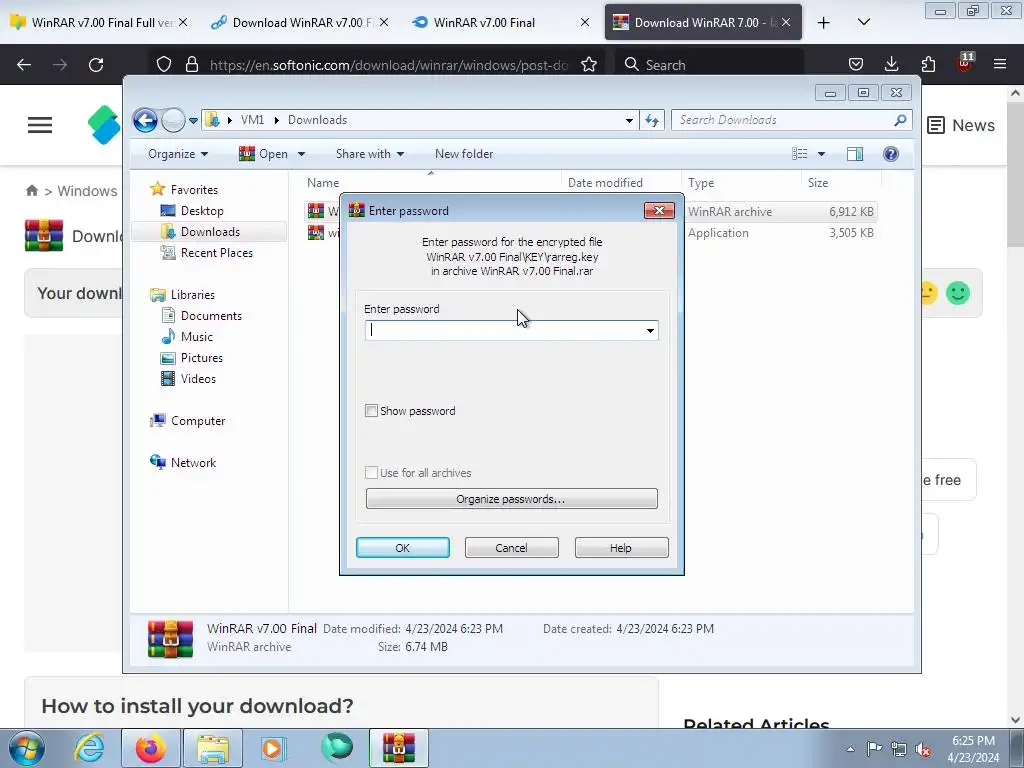Screen dimensions: 1024x768
Task: Select the WinRAR archive file row icon
Action: point(316,211)
